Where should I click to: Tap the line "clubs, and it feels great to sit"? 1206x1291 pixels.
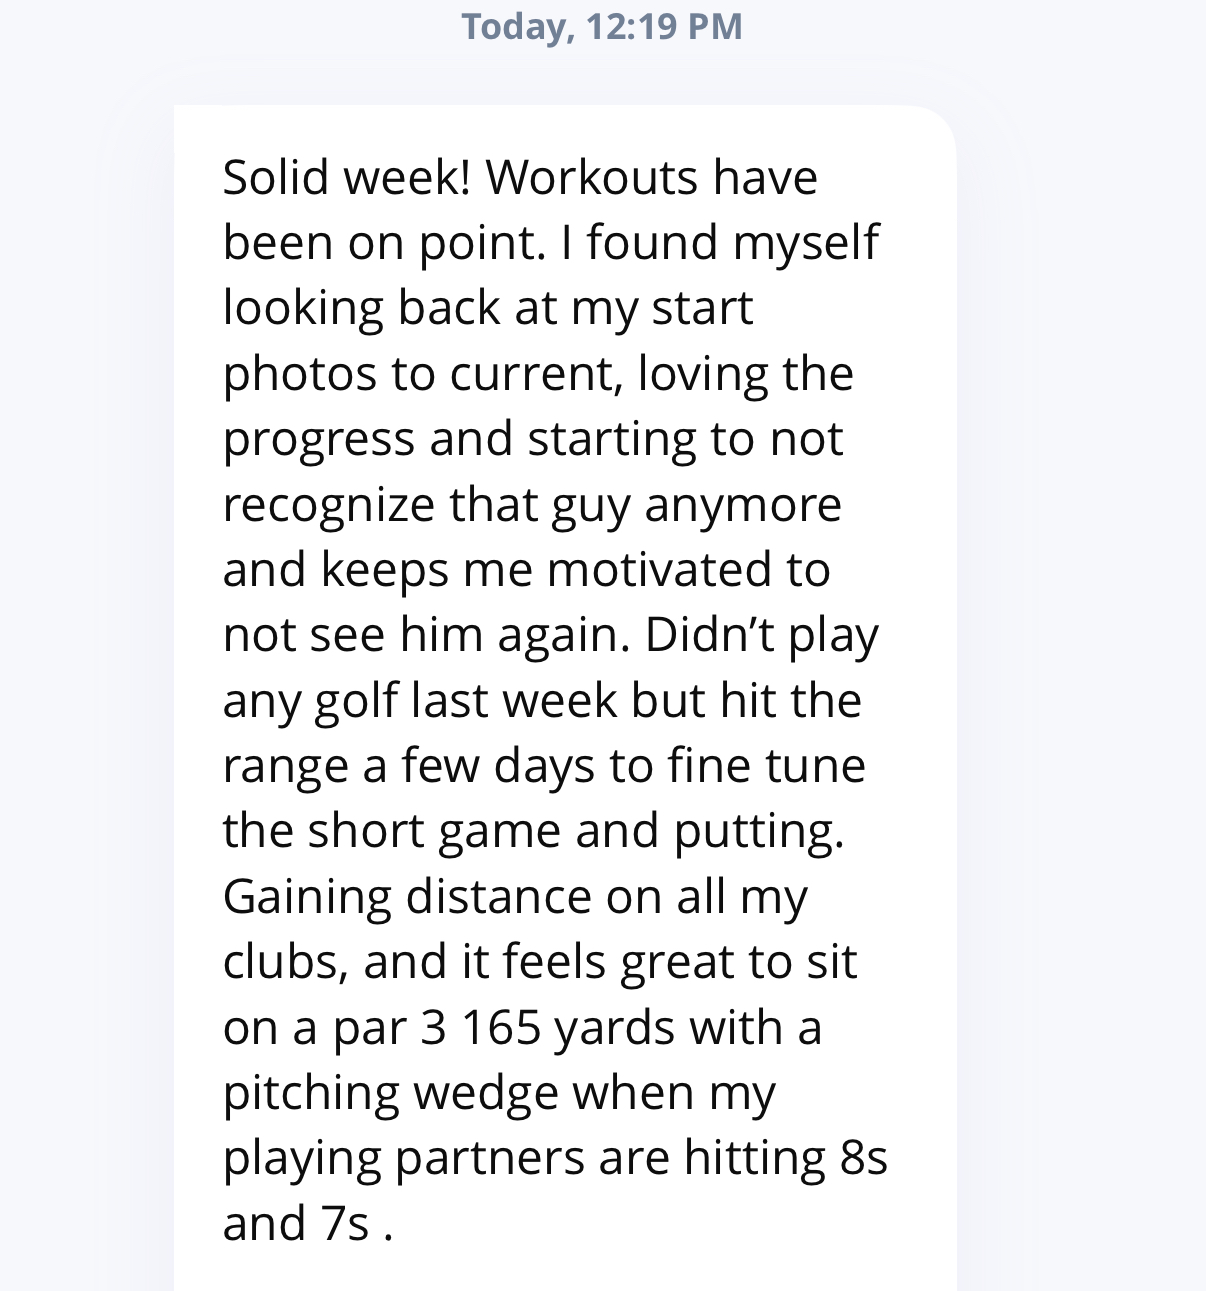point(540,962)
